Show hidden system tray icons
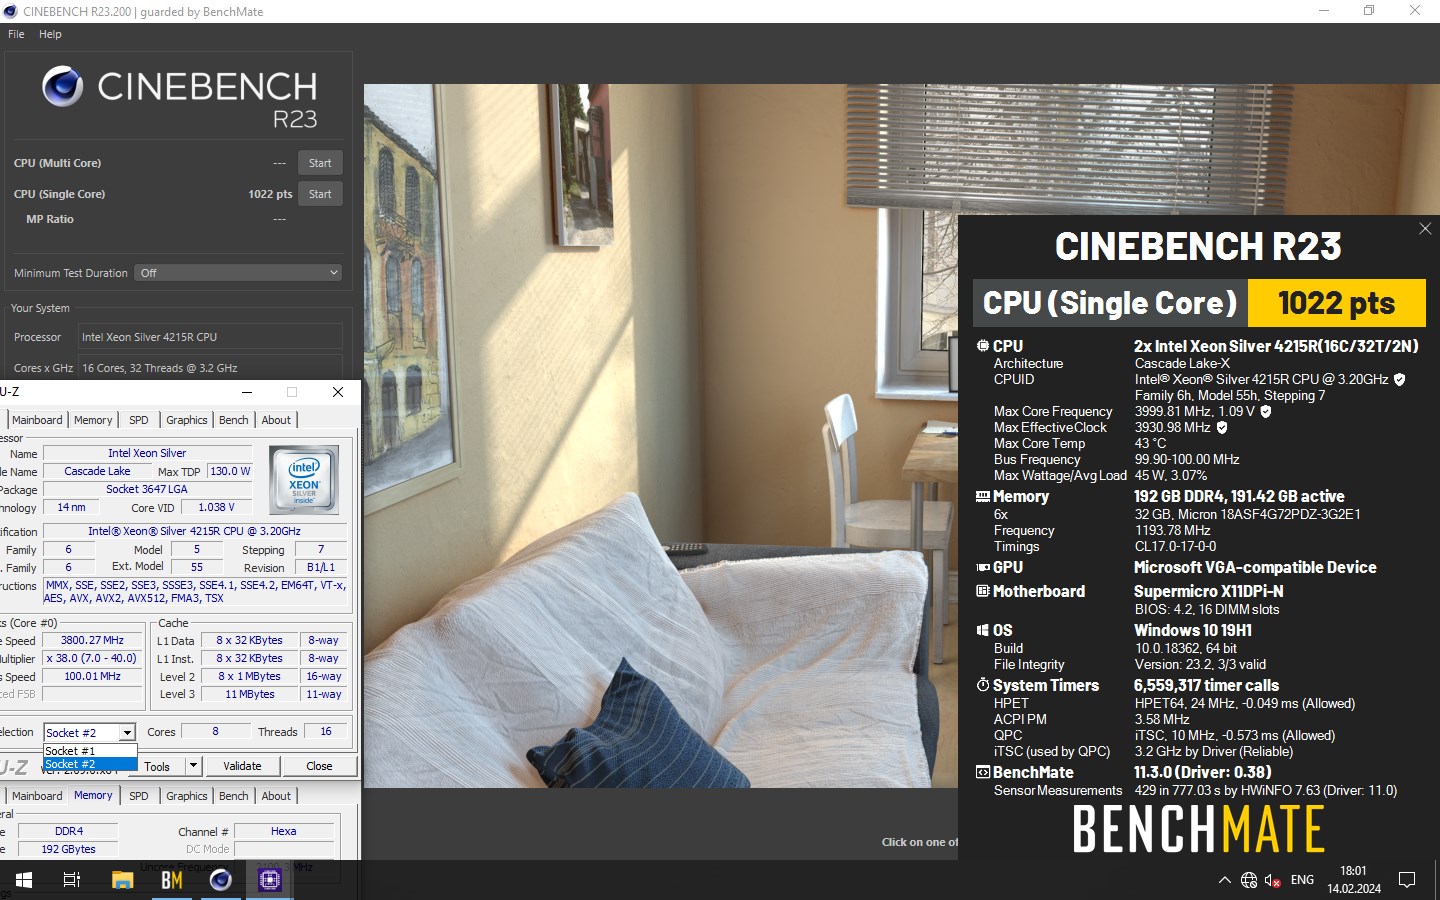Image resolution: width=1440 pixels, height=900 pixels. (x=1224, y=880)
